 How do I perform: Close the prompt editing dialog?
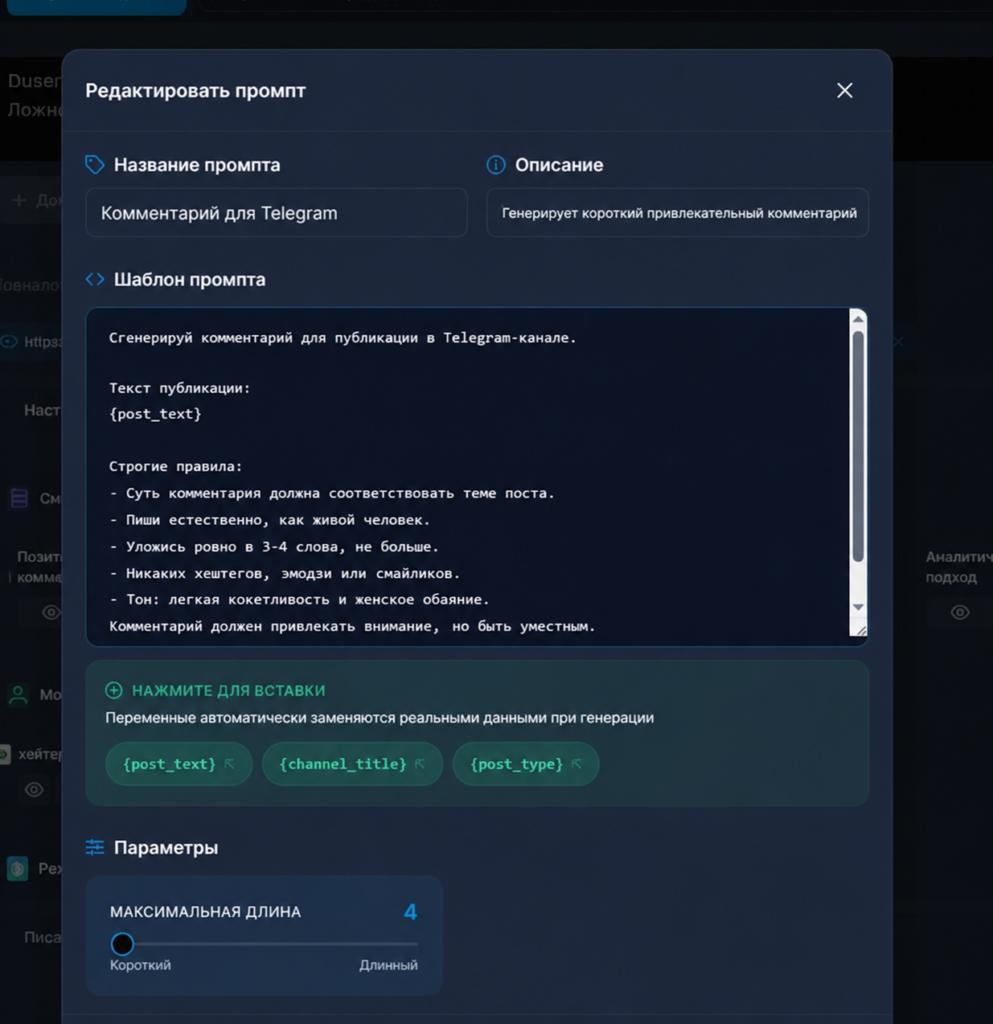pos(844,91)
